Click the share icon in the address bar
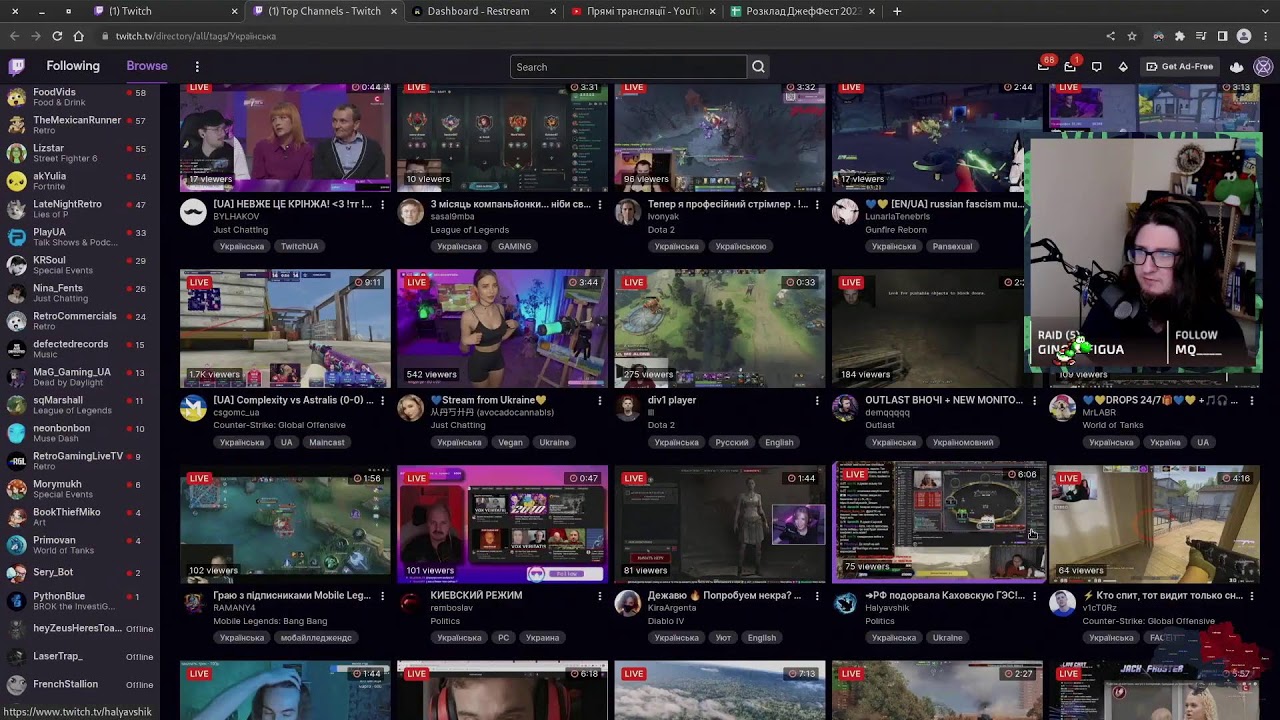This screenshot has width=1280, height=720. point(1110,36)
